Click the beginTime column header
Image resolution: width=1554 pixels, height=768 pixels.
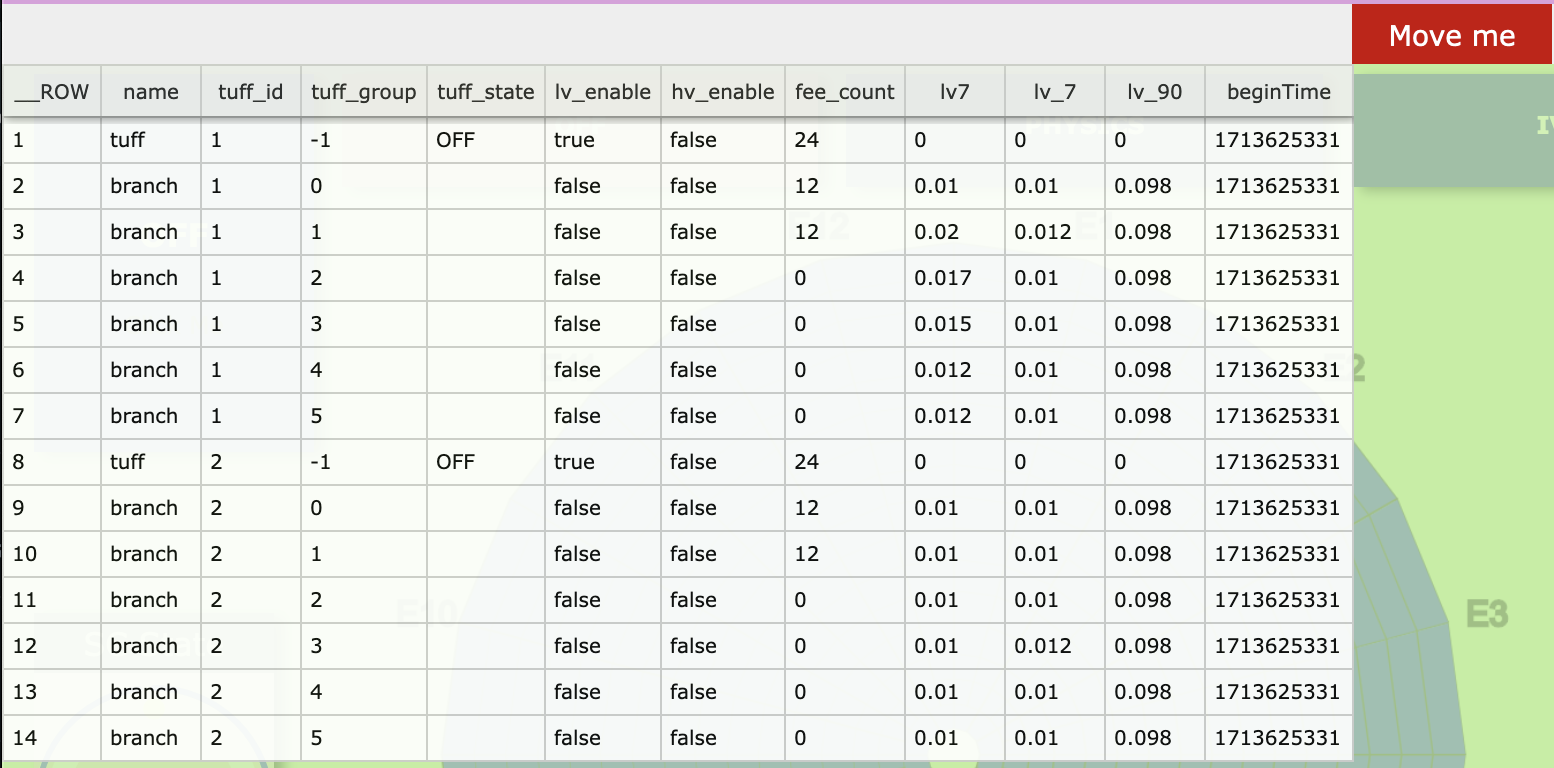point(1279,92)
